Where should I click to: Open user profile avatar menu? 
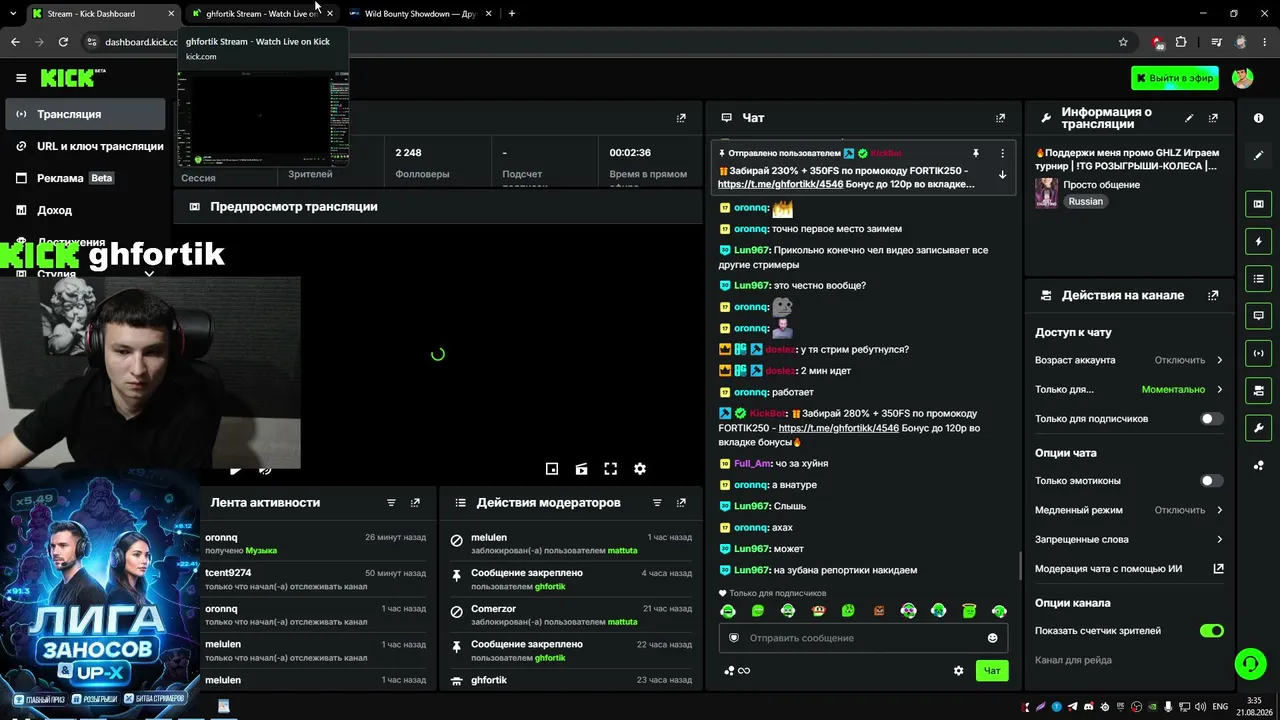(x=1242, y=78)
